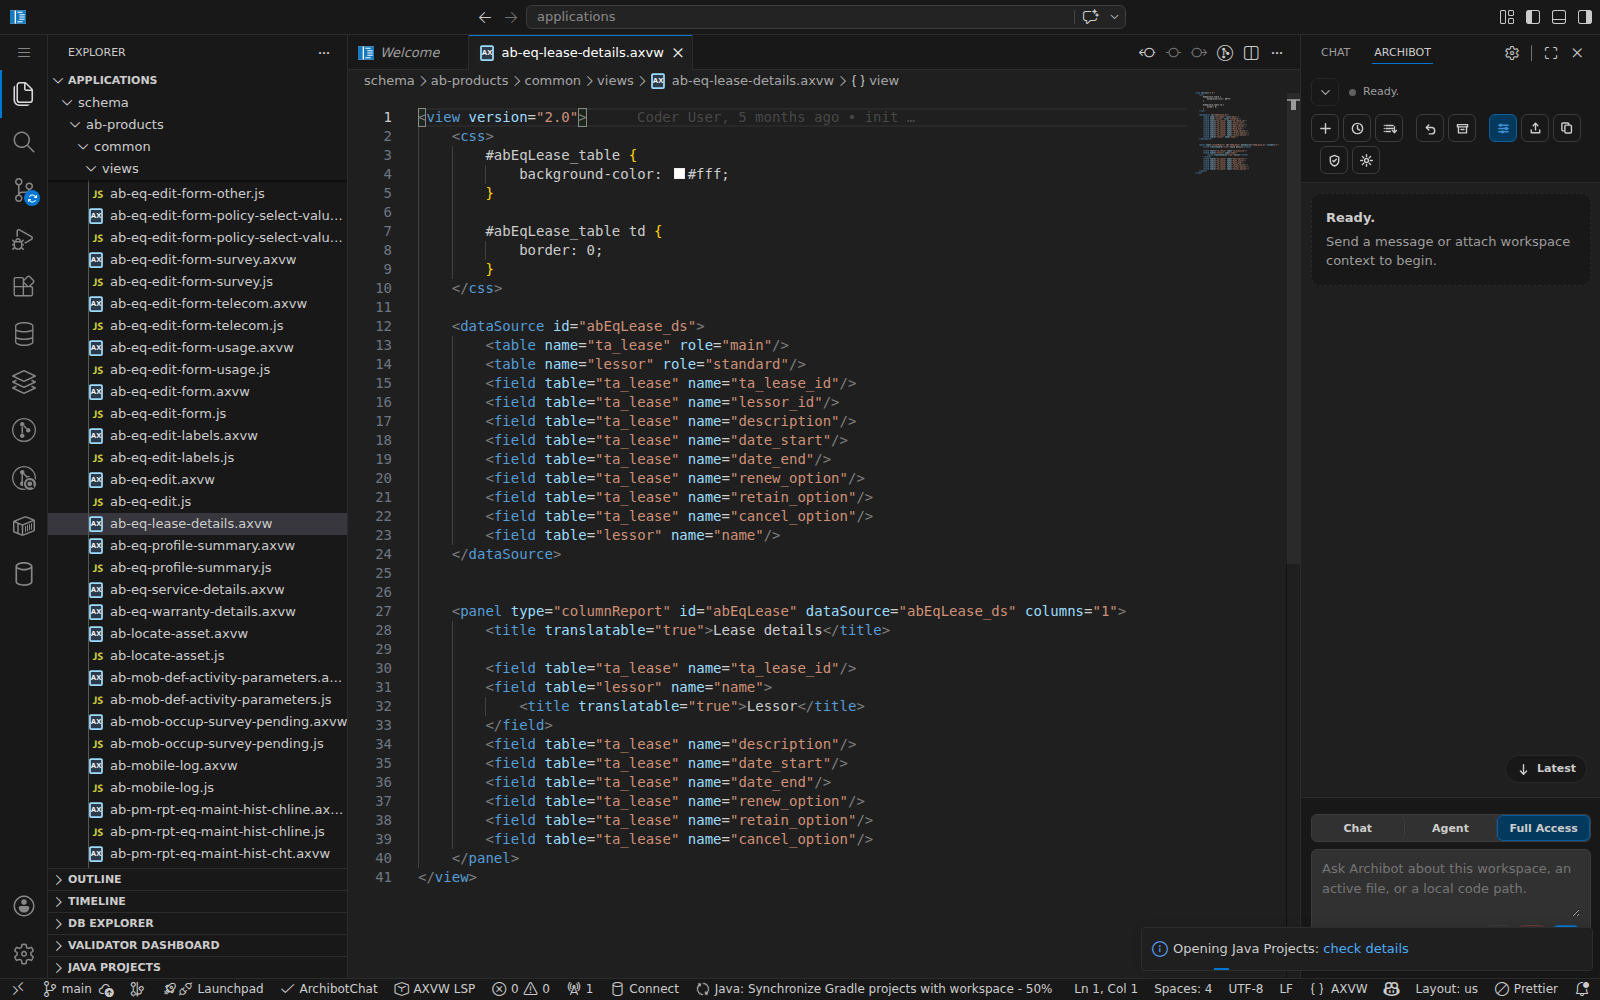Split the editor right
The width and height of the screenshot is (1600, 1000).
pyautogui.click(x=1251, y=52)
